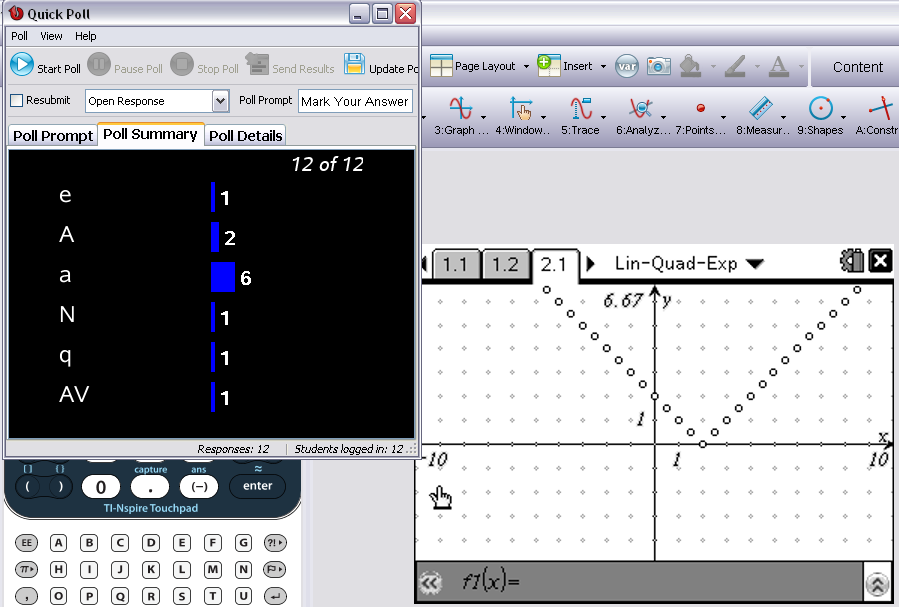Click the camera screen capture icon

click(658, 66)
